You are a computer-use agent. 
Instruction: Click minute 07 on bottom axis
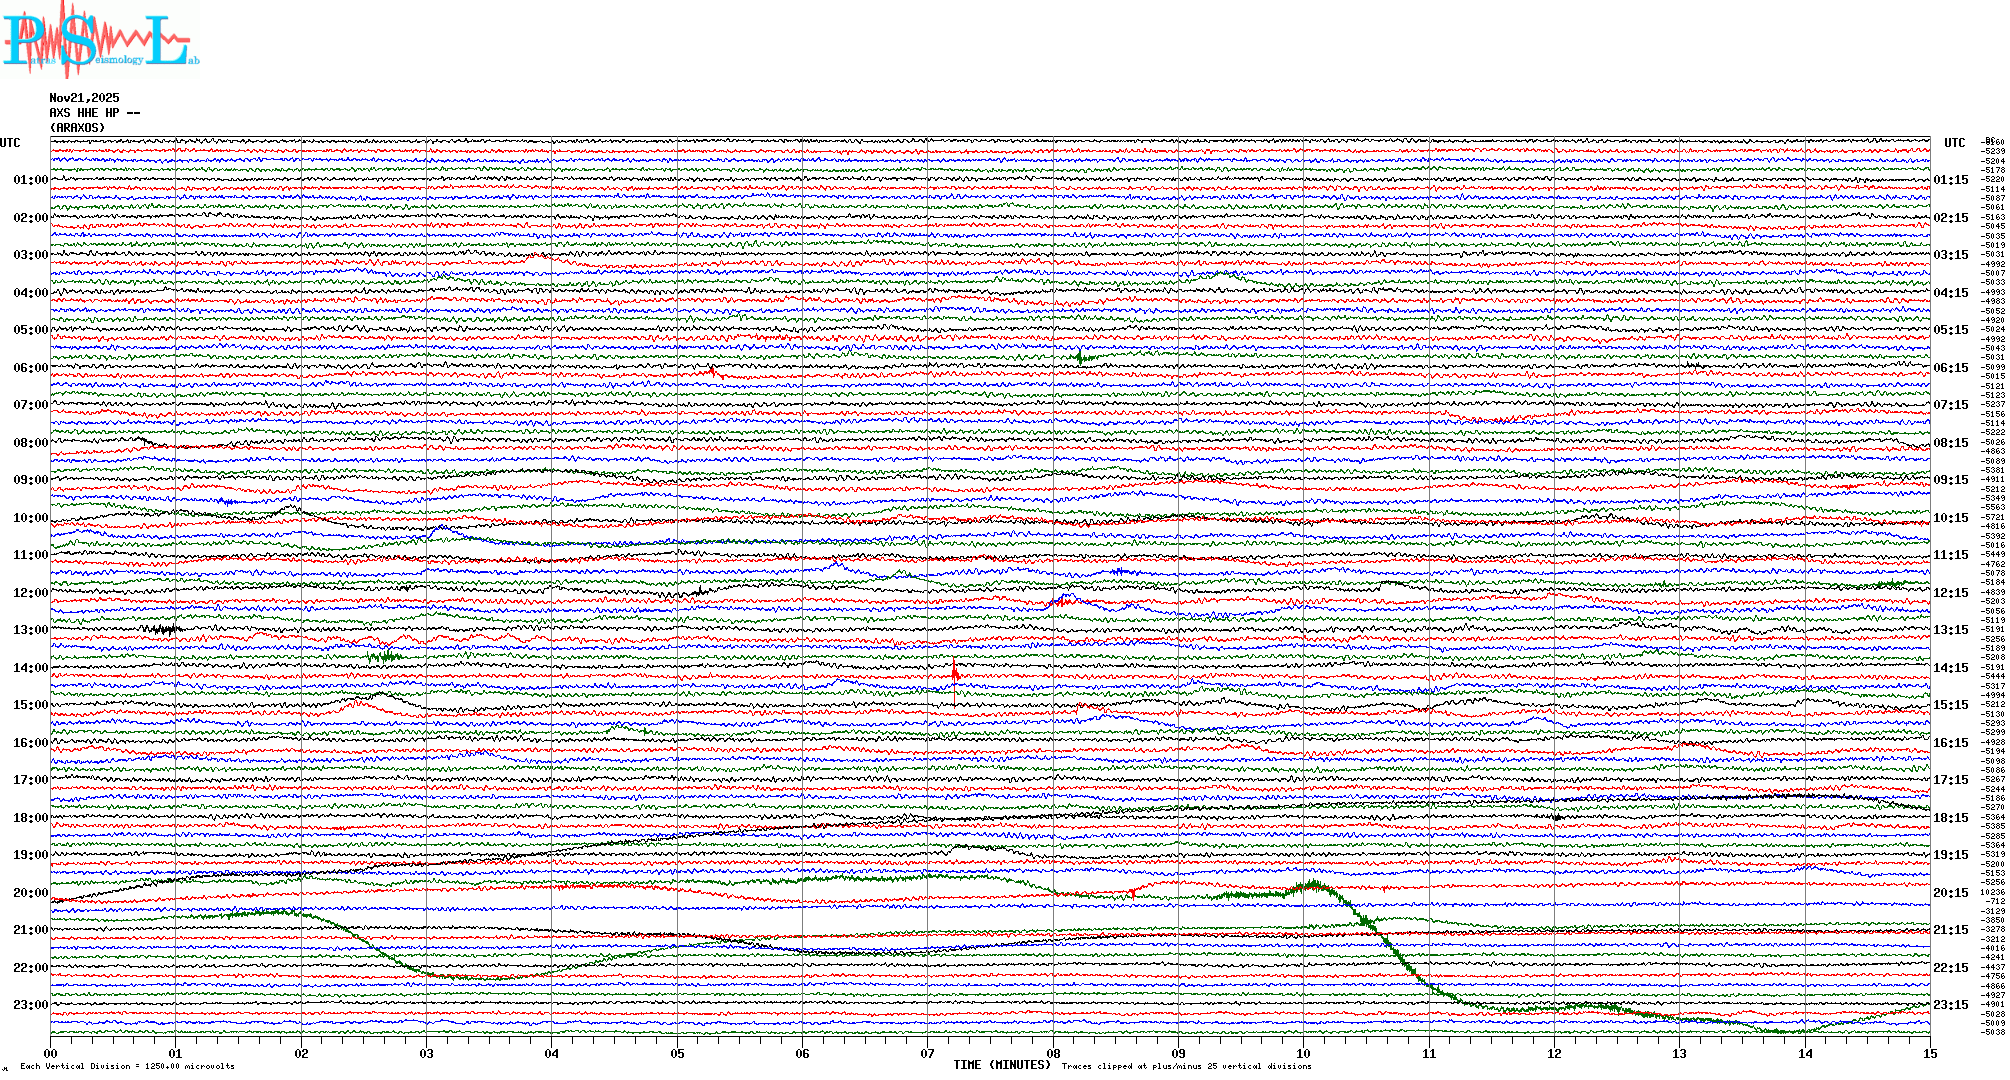point(927,1053)
